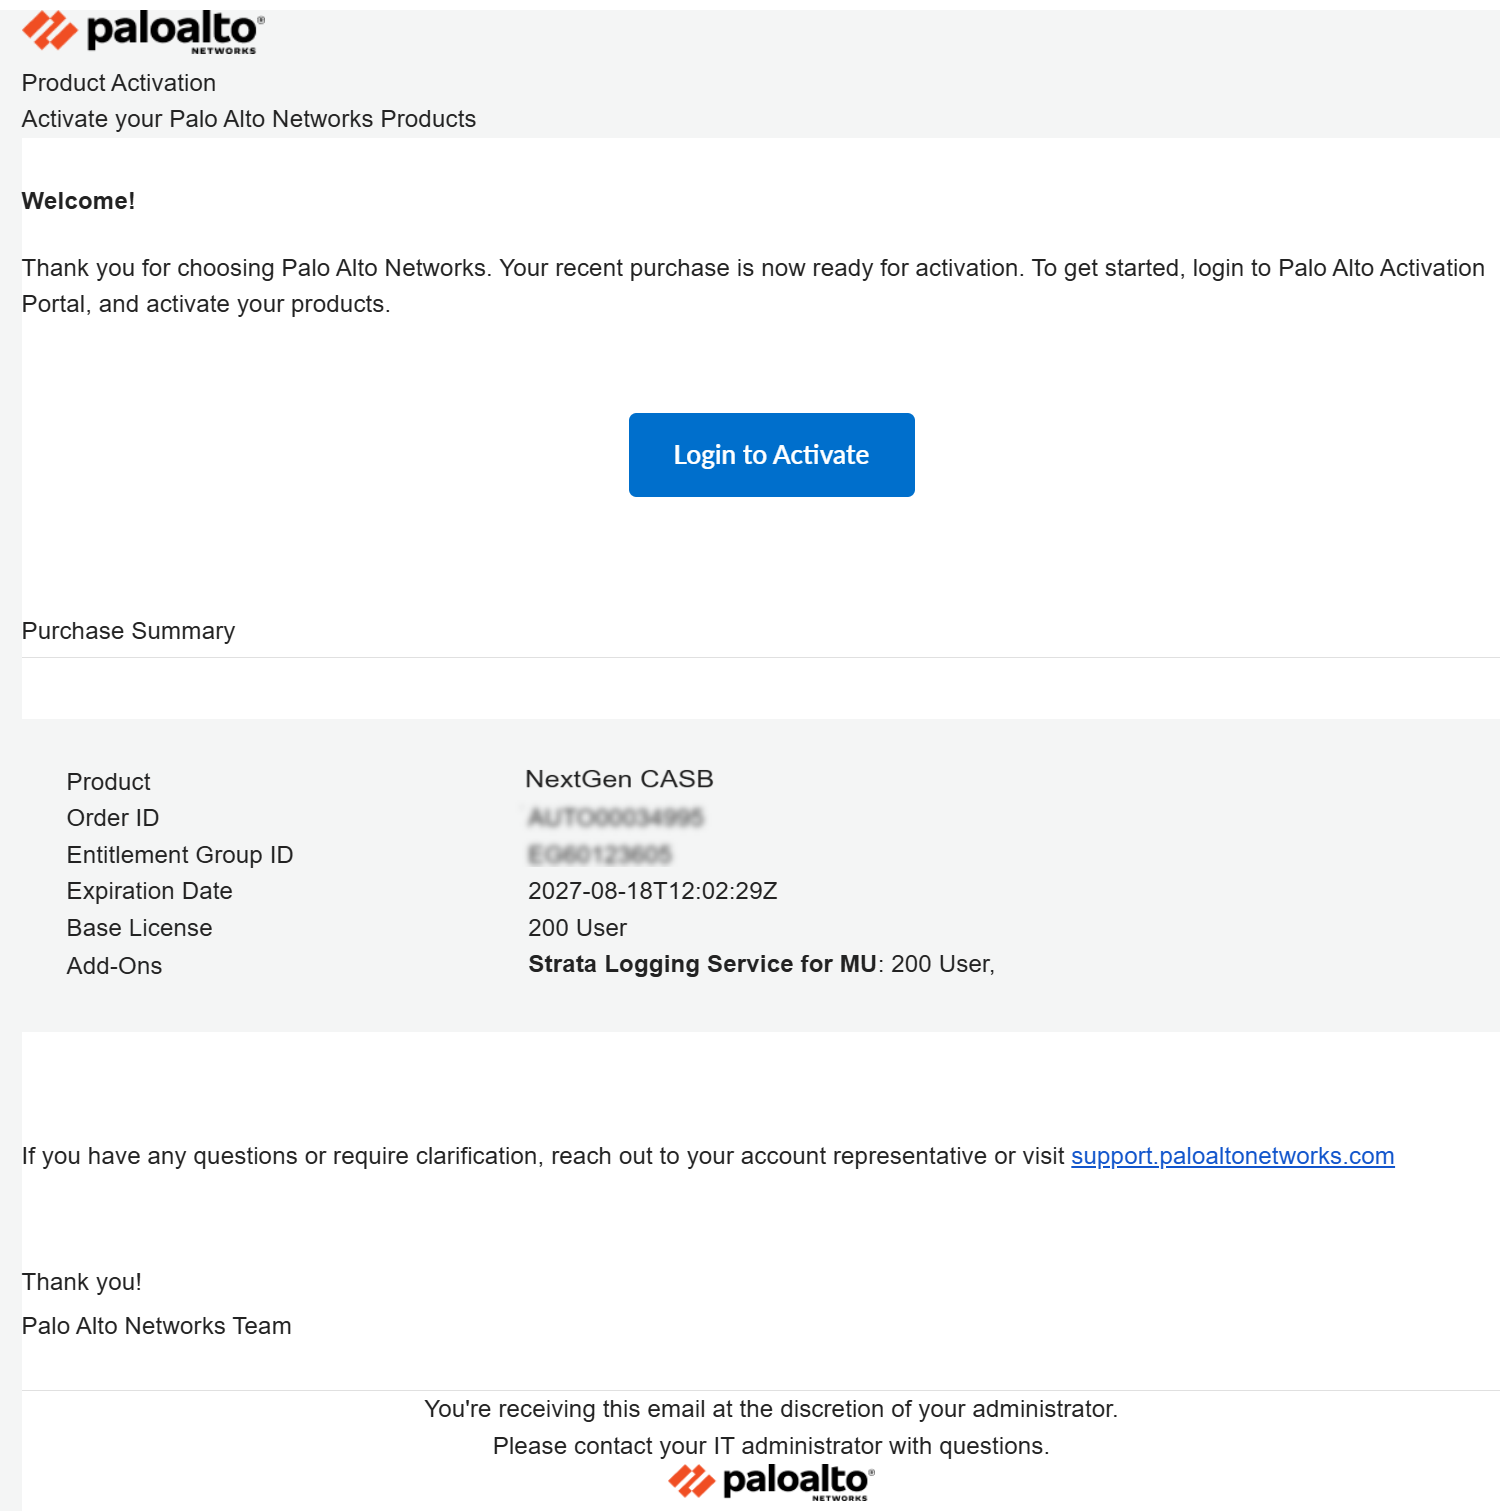Click the NextGen CASB product value
The height and width of the screenshot is (1511, 1500).
tap(619, 779)
